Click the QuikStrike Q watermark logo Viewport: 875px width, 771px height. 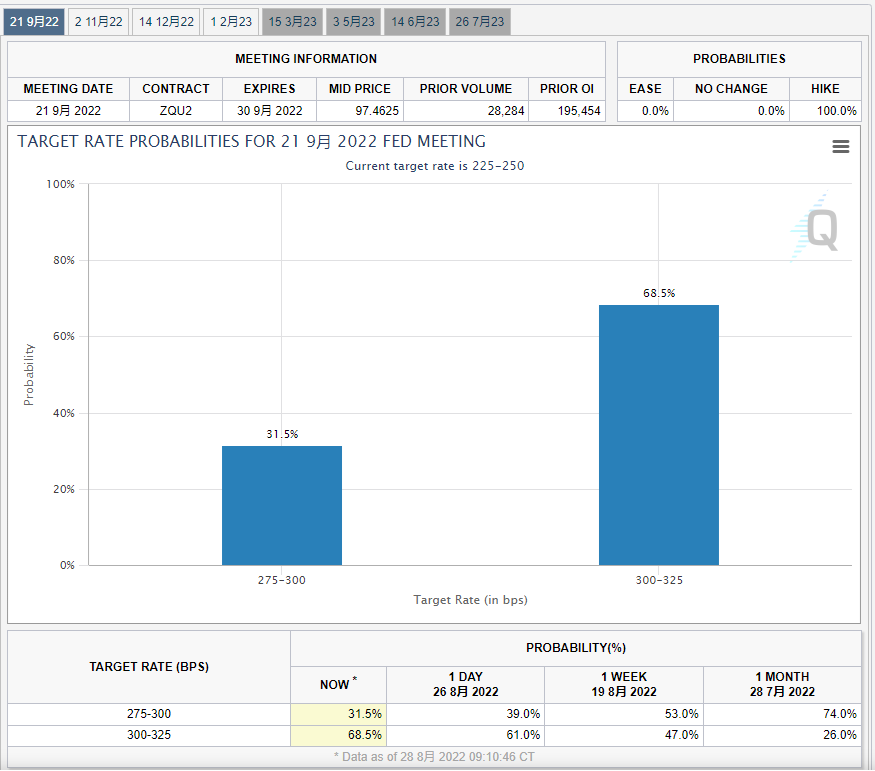tap(818, 230)
